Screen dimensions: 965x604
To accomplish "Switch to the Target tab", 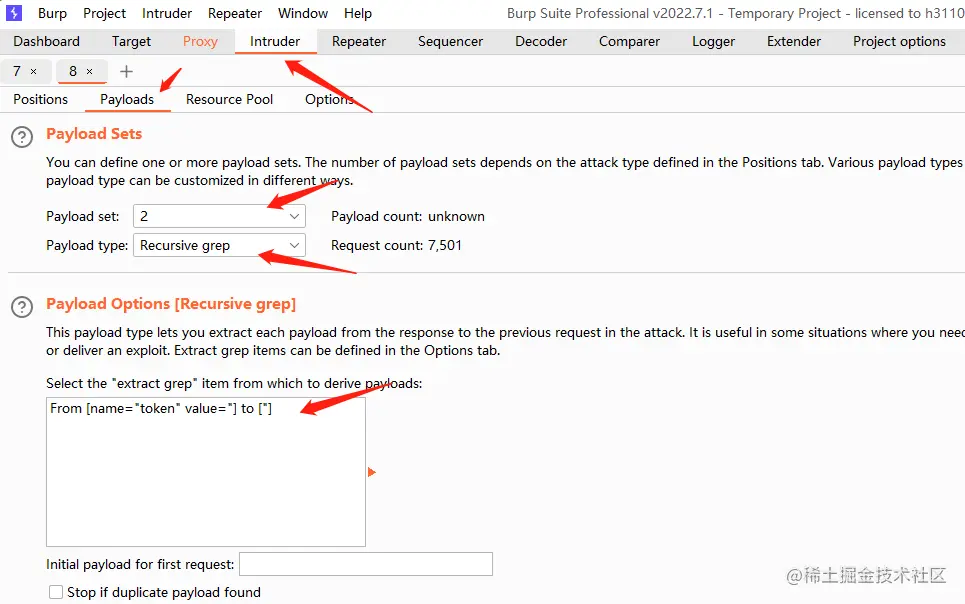I will pos(131,41).
